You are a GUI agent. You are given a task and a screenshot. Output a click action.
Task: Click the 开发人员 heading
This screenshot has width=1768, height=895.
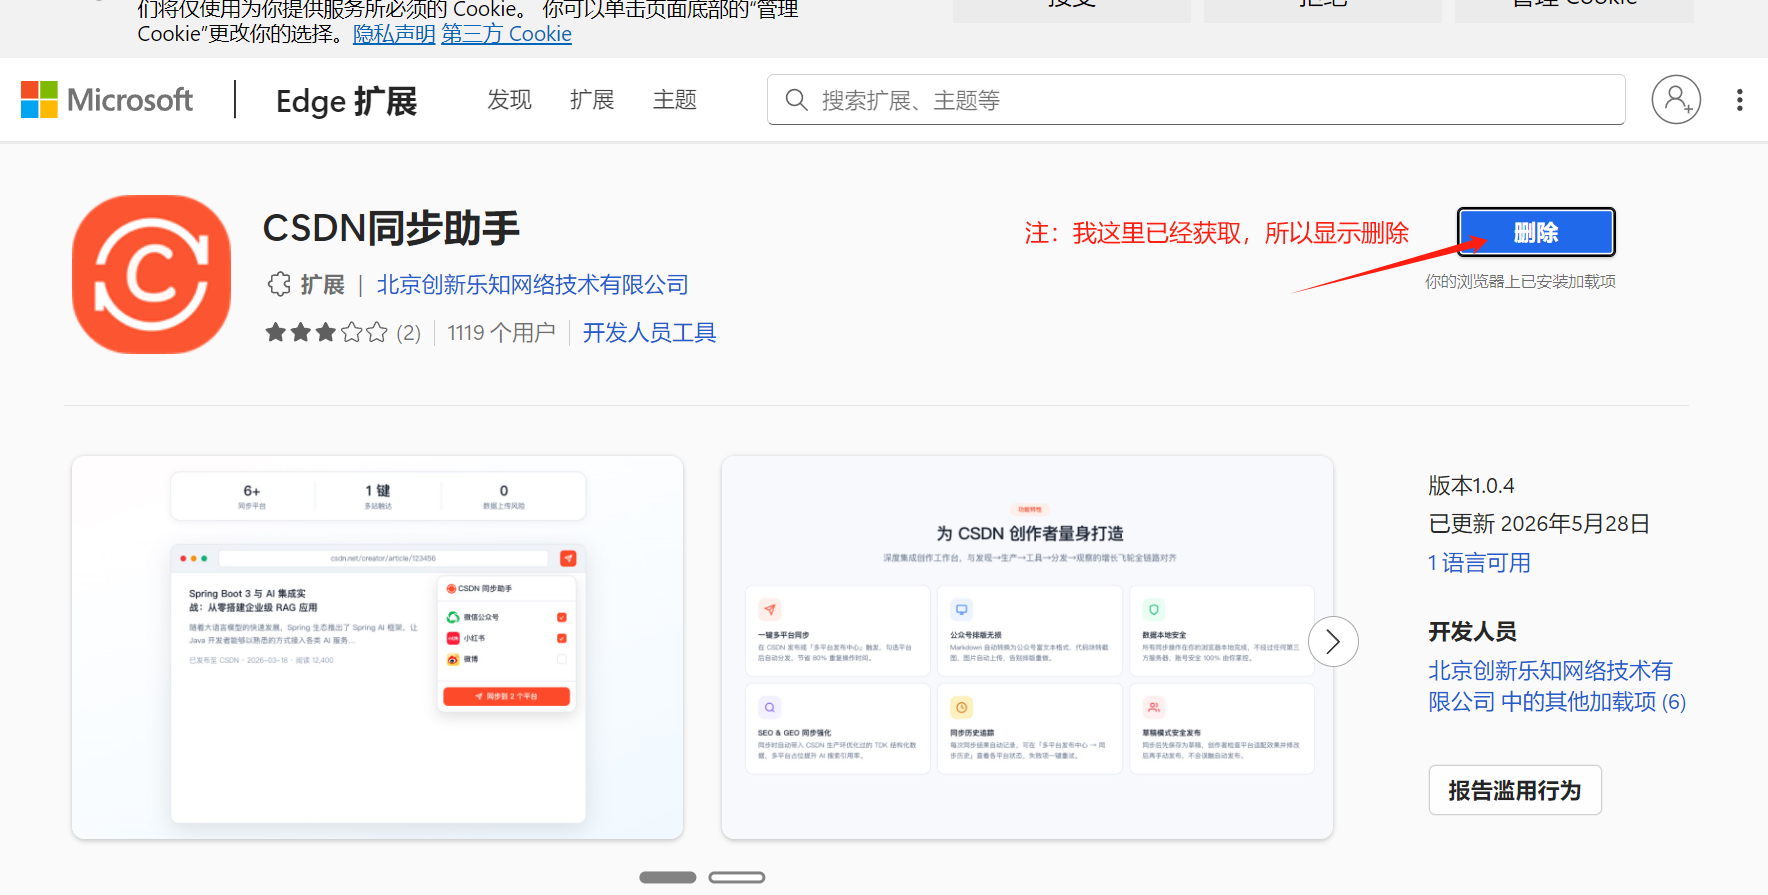1472,632
